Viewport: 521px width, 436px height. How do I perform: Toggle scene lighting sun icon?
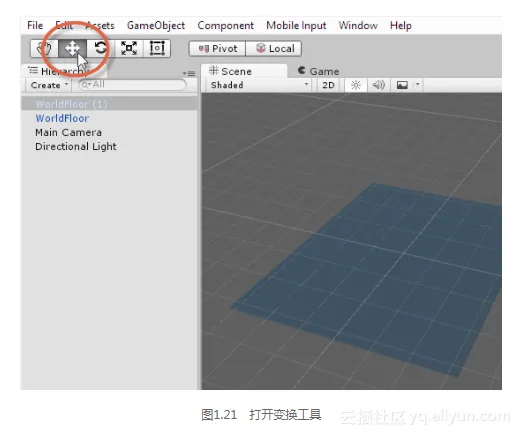[356, 85]
